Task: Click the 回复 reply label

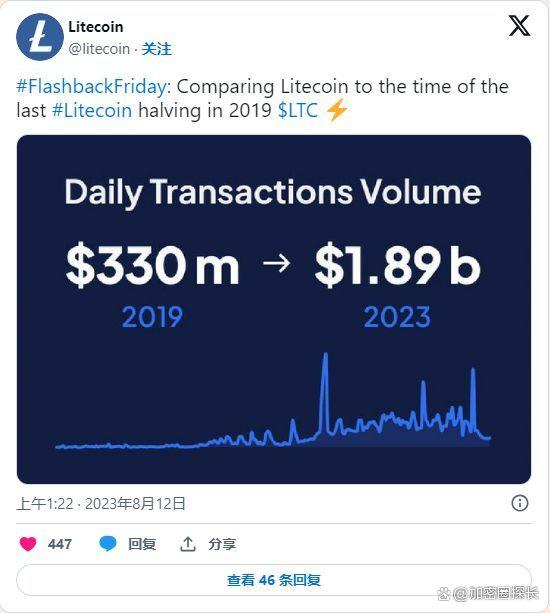Action: 142,544
